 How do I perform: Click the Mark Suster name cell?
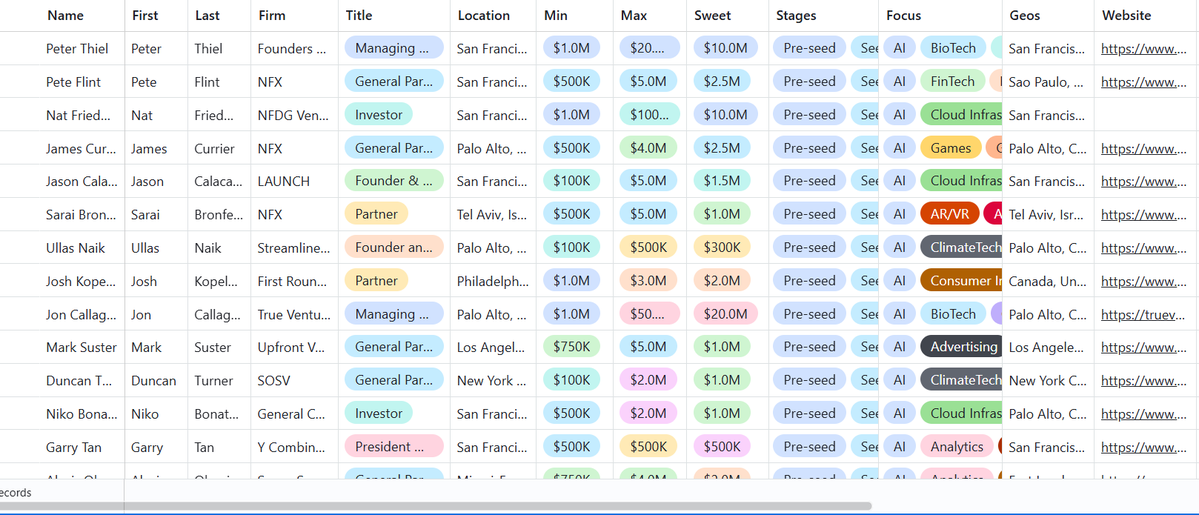(81, 347)
